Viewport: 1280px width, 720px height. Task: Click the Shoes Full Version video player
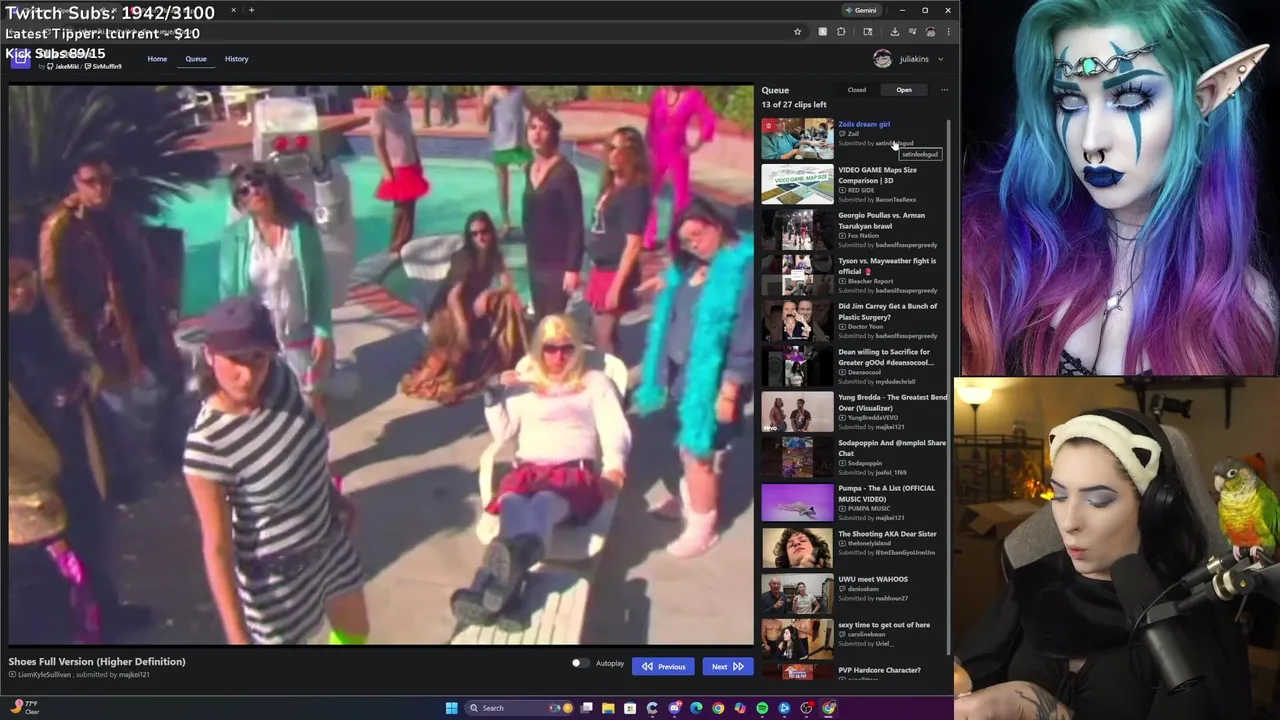(x=380, y=365)
